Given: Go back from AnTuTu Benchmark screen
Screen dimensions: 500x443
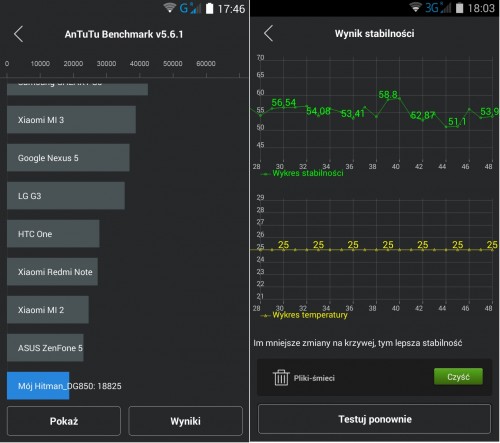Looking at the screenshot, I should pos(18,34).
